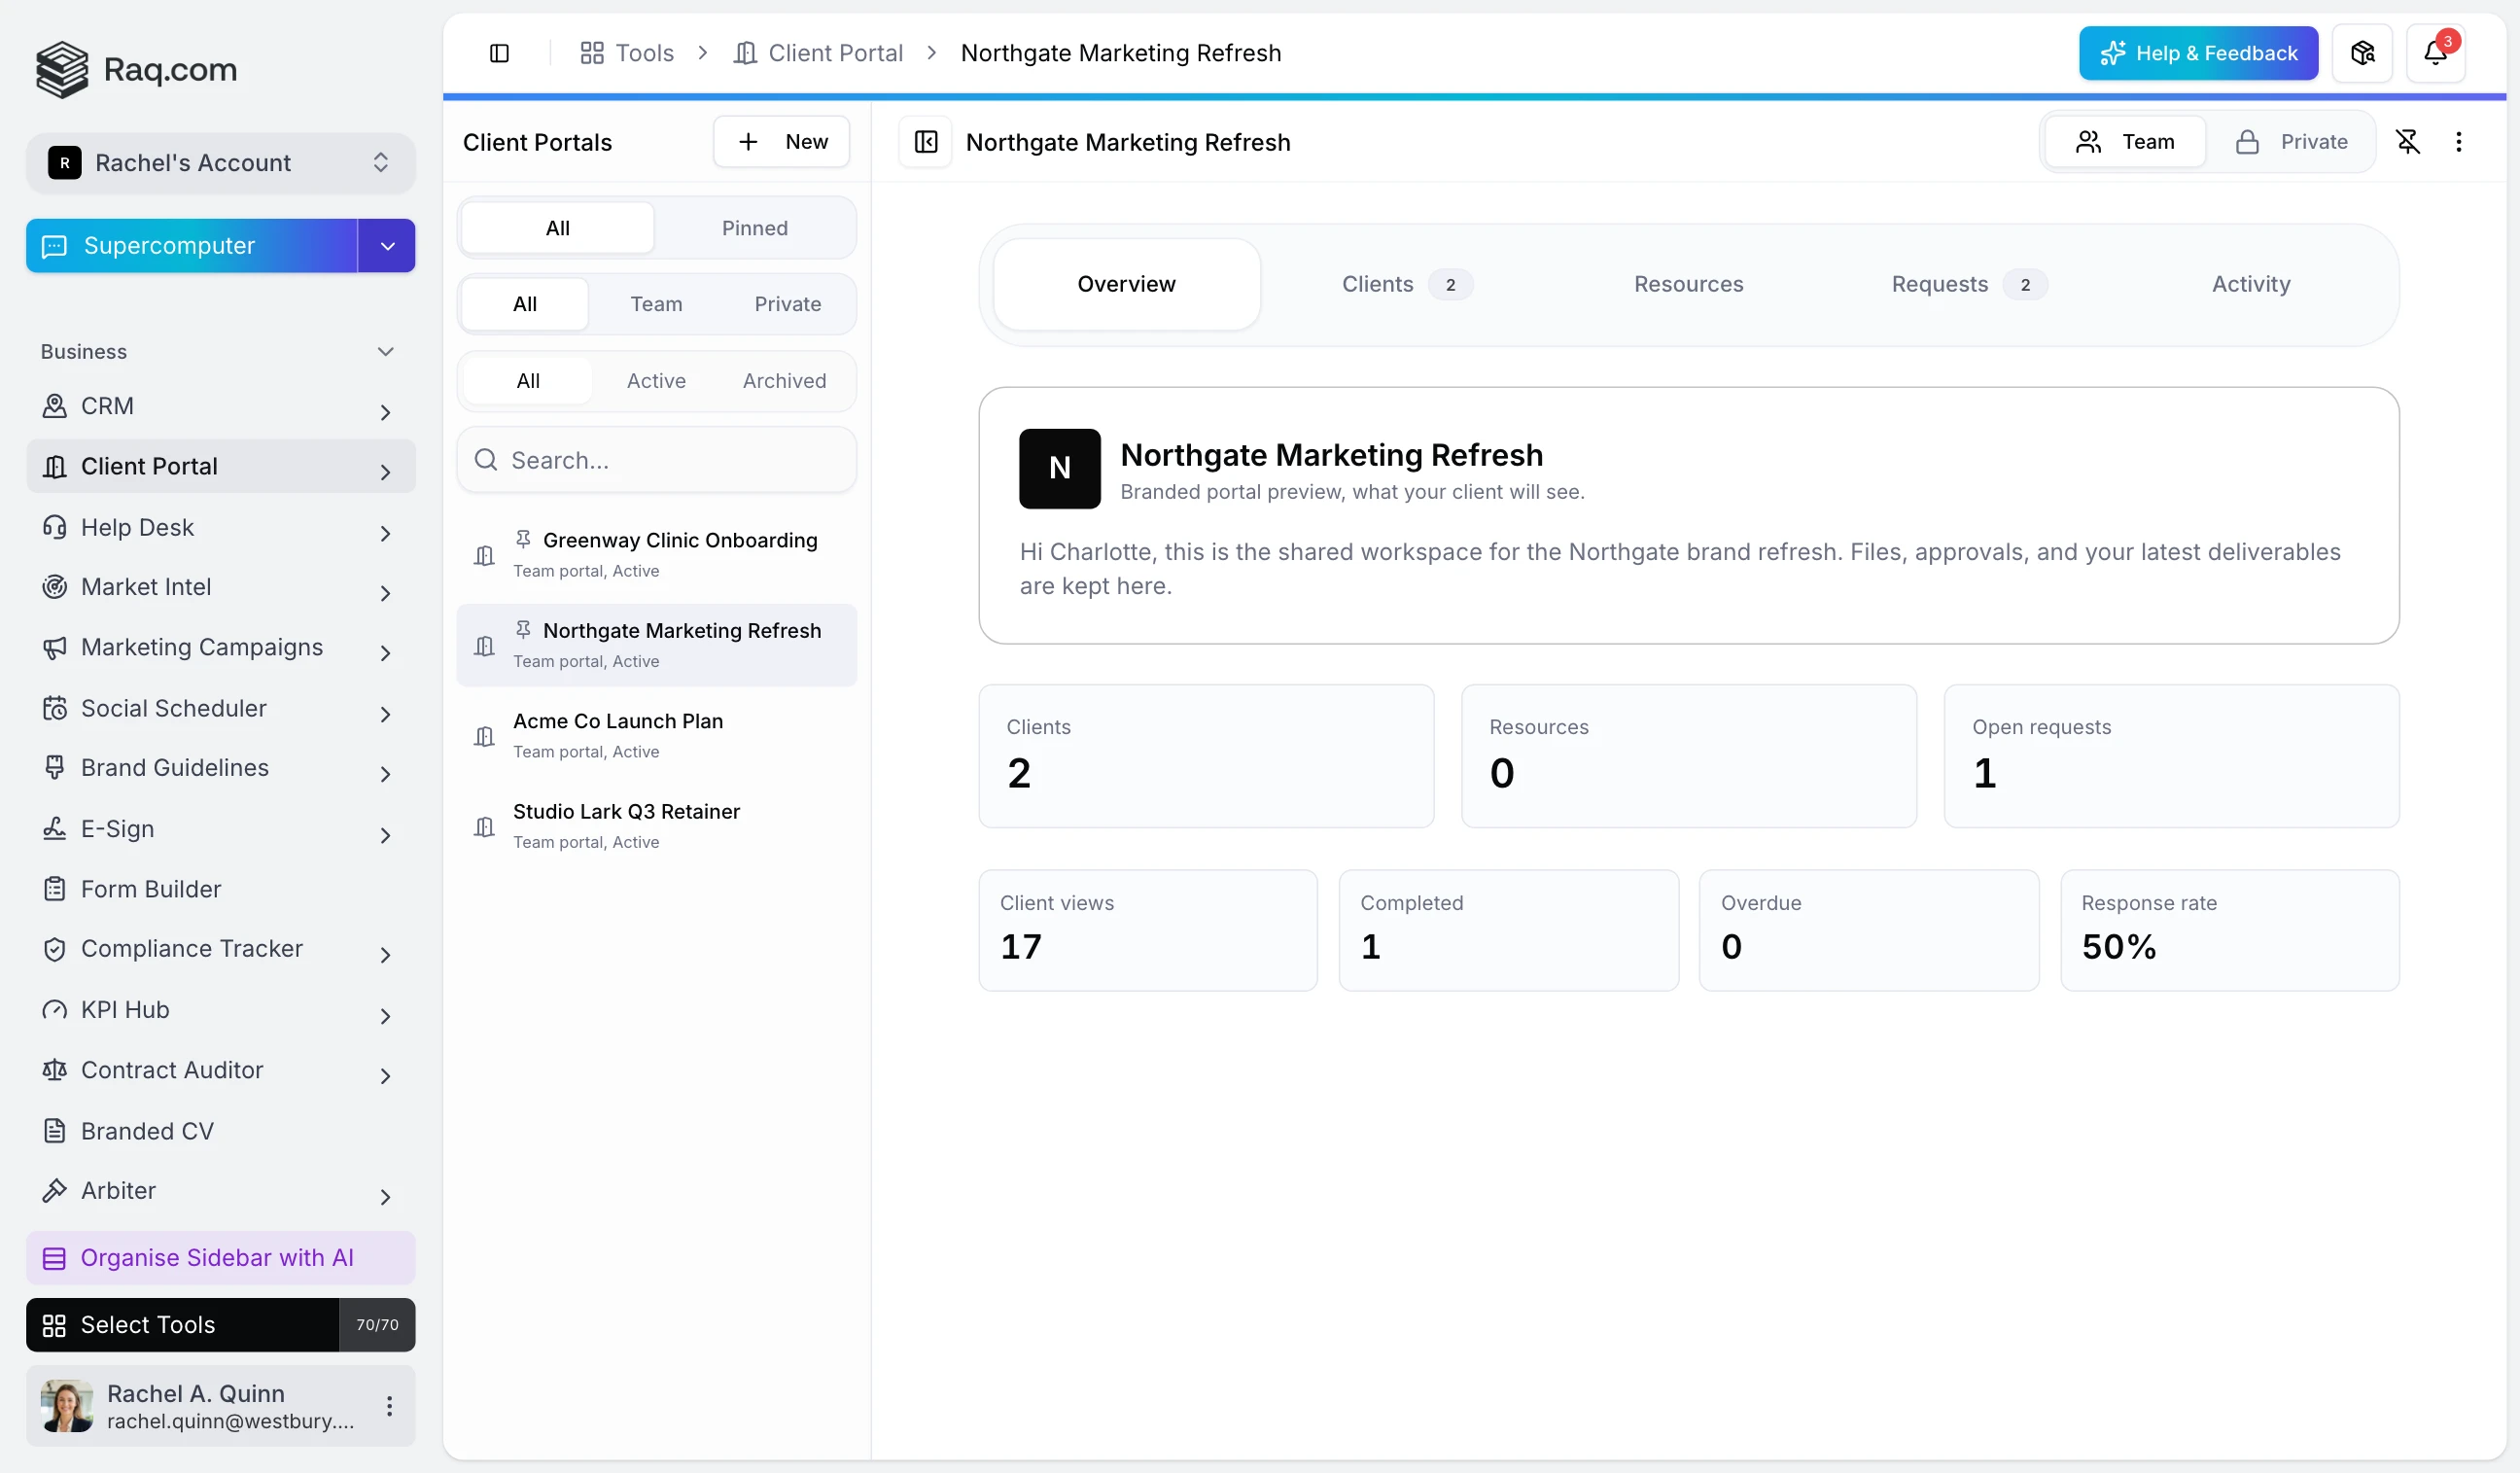Filter portals by Archived status

[x=785, y=381]
